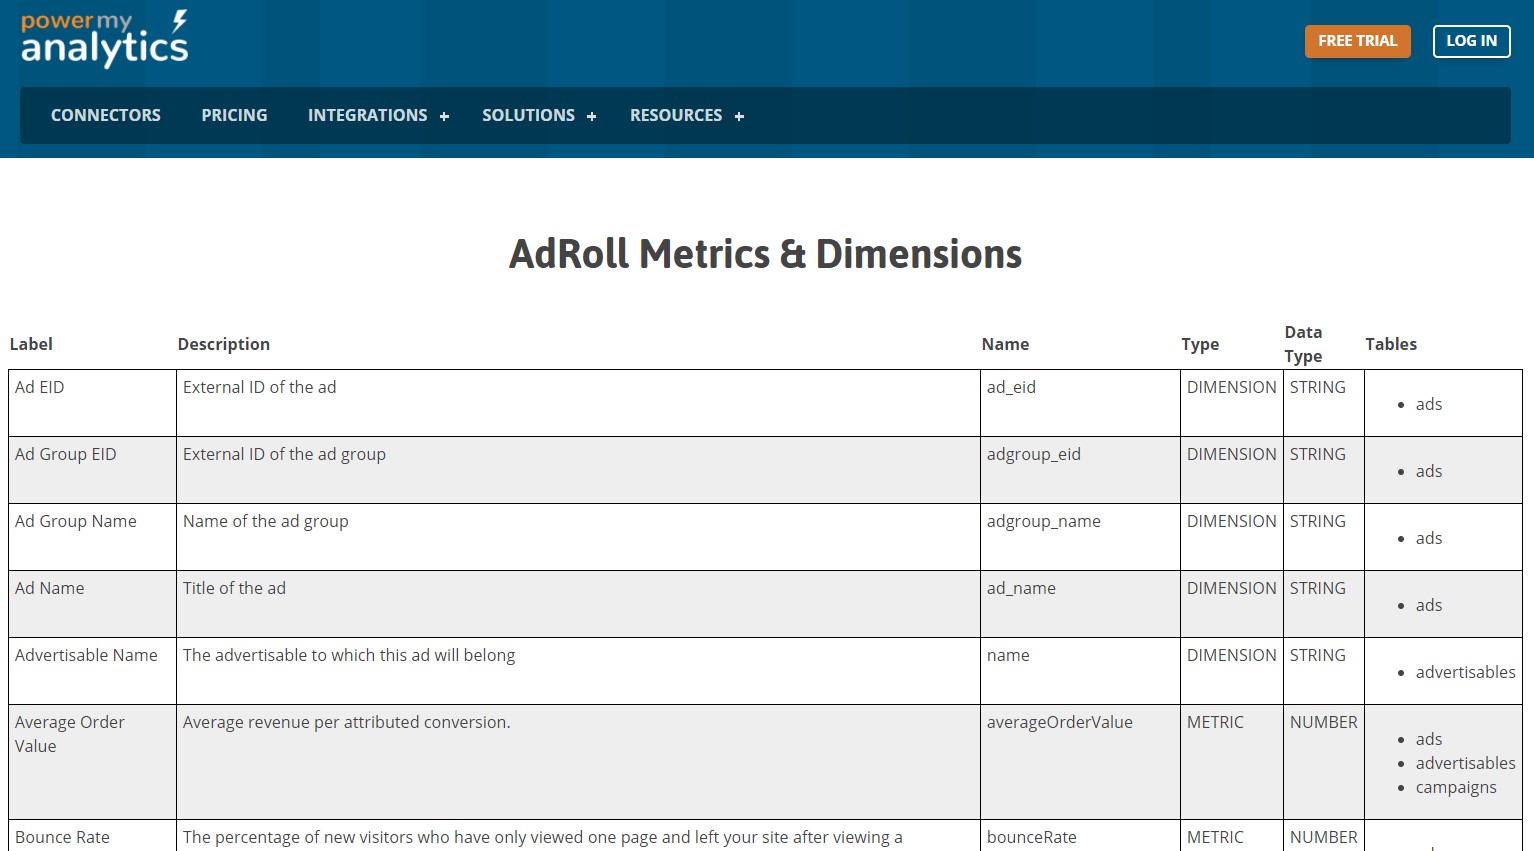Go to the CONNECTORS menu item
This screenshot has height=851, width=1534.
[106, 115]
